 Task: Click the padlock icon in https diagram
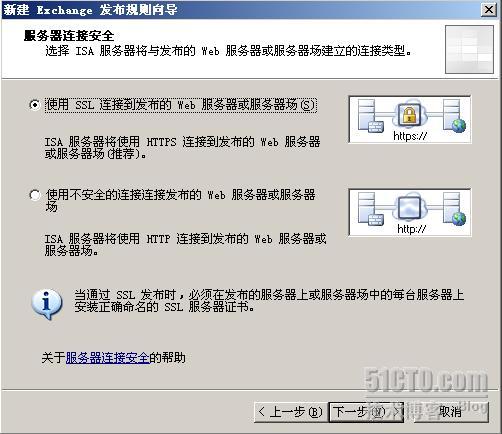click(x=410, y=115)
